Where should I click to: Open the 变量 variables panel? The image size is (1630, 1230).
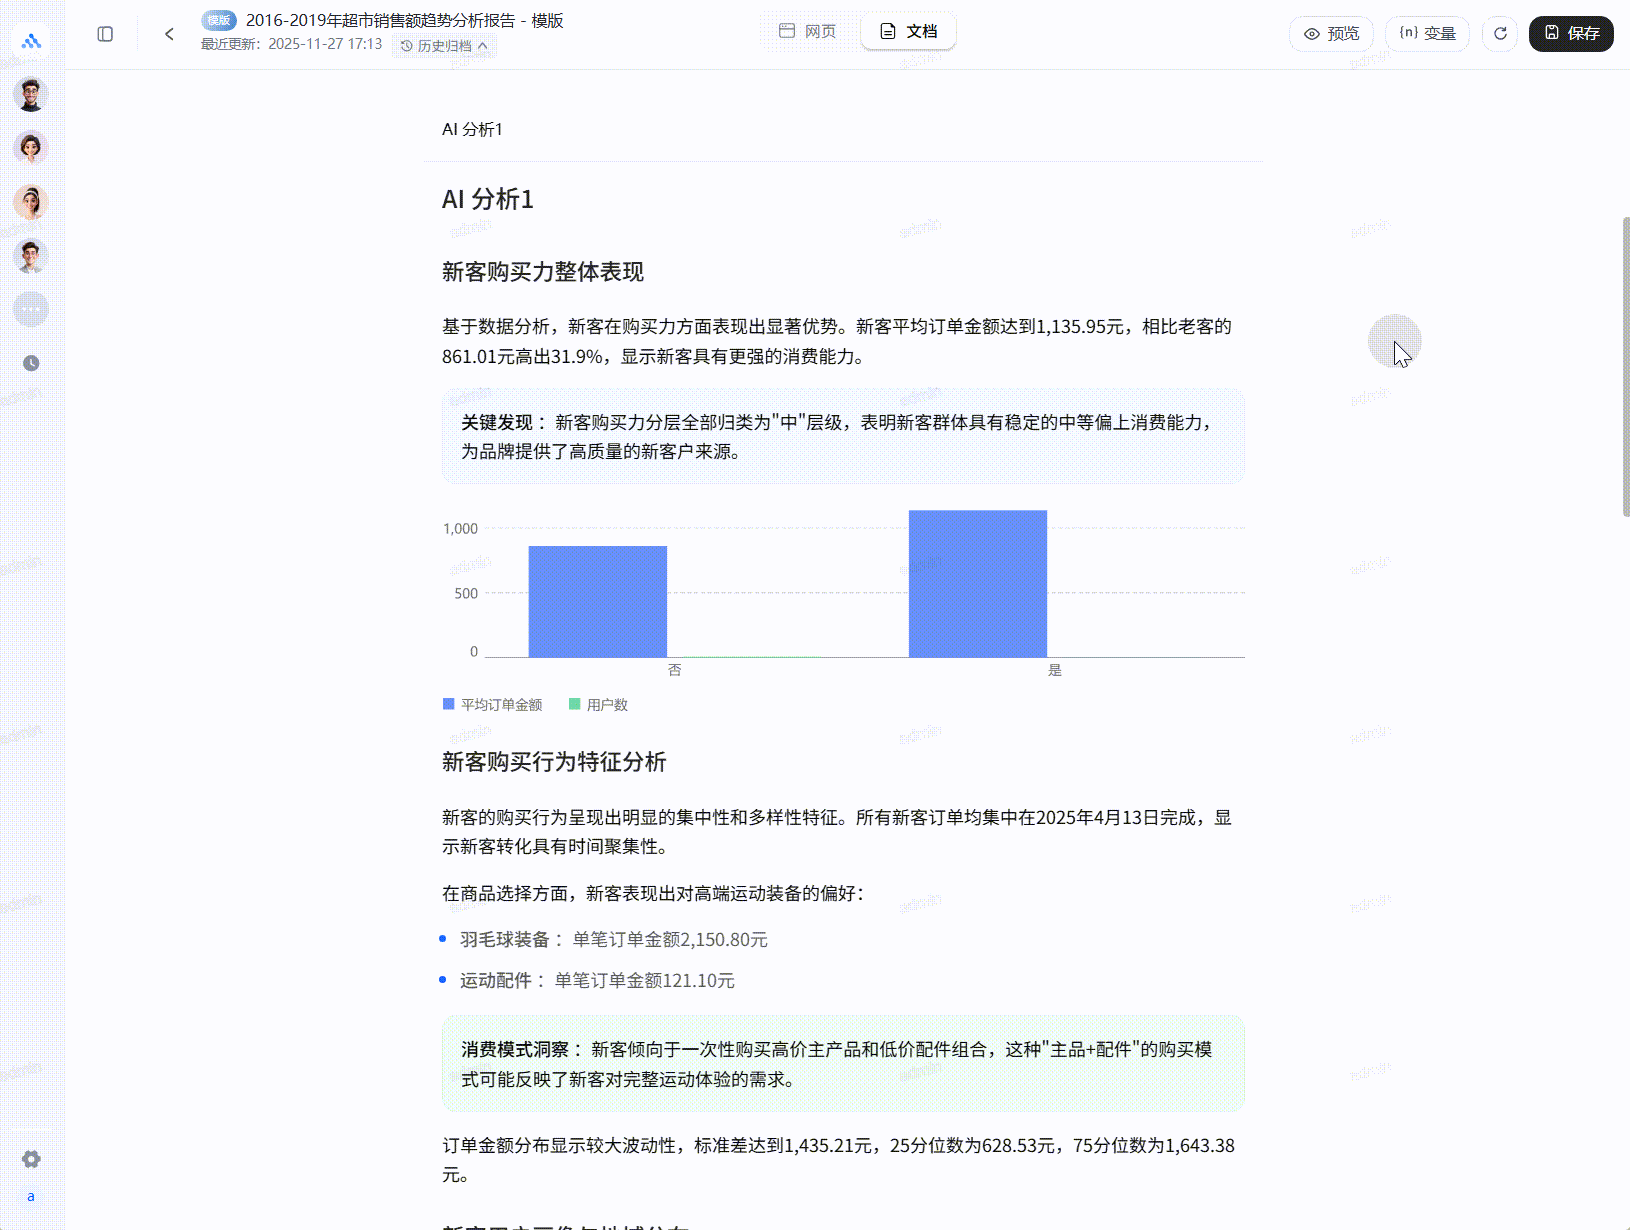pyautogui.click(x=1427, y=33)
